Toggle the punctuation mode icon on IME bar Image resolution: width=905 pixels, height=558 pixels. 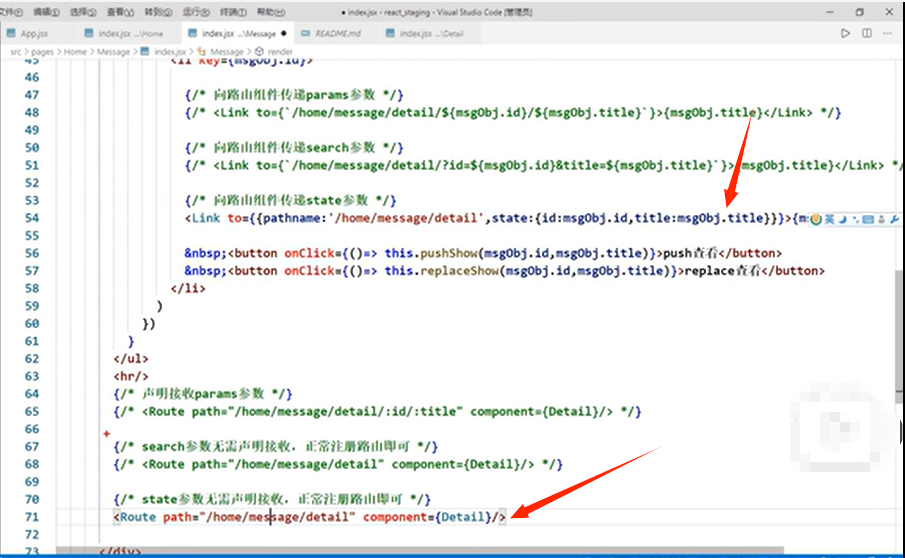(855, 219)
